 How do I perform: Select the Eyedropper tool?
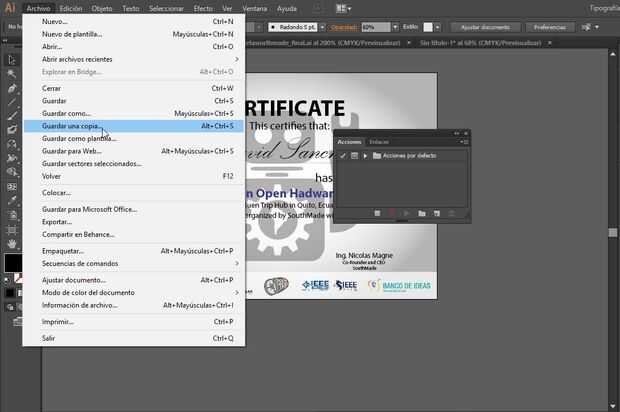(11, 200)
